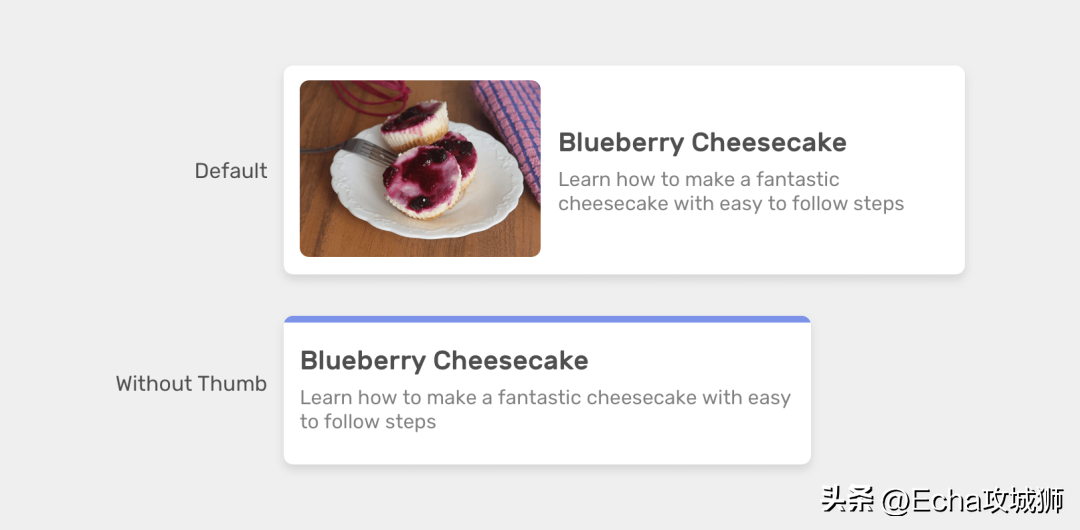Click the front blueberry-topped cheesecake on the plate
Screen dimensions: 1080x530
(x=422, y=180)
